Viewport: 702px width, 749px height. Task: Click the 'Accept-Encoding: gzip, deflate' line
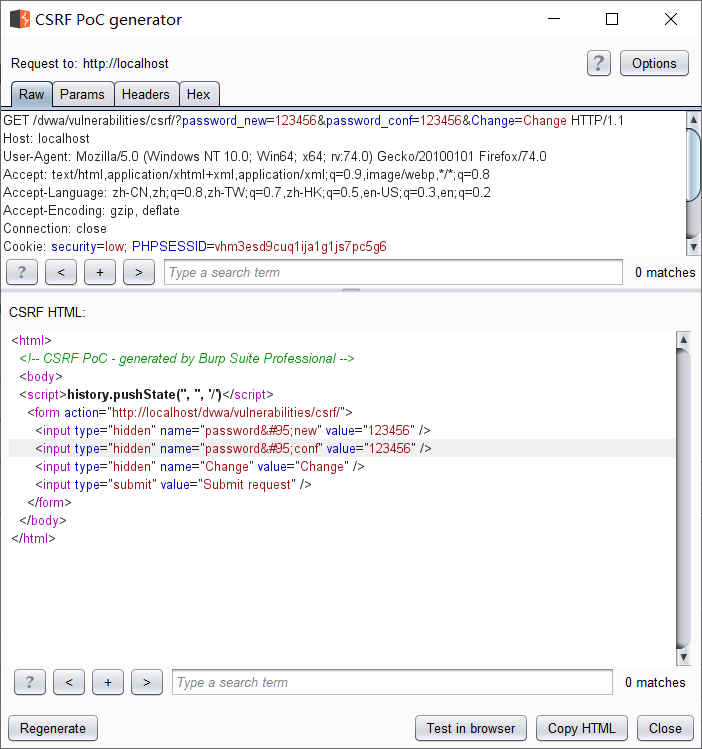[x=92, y=211]
